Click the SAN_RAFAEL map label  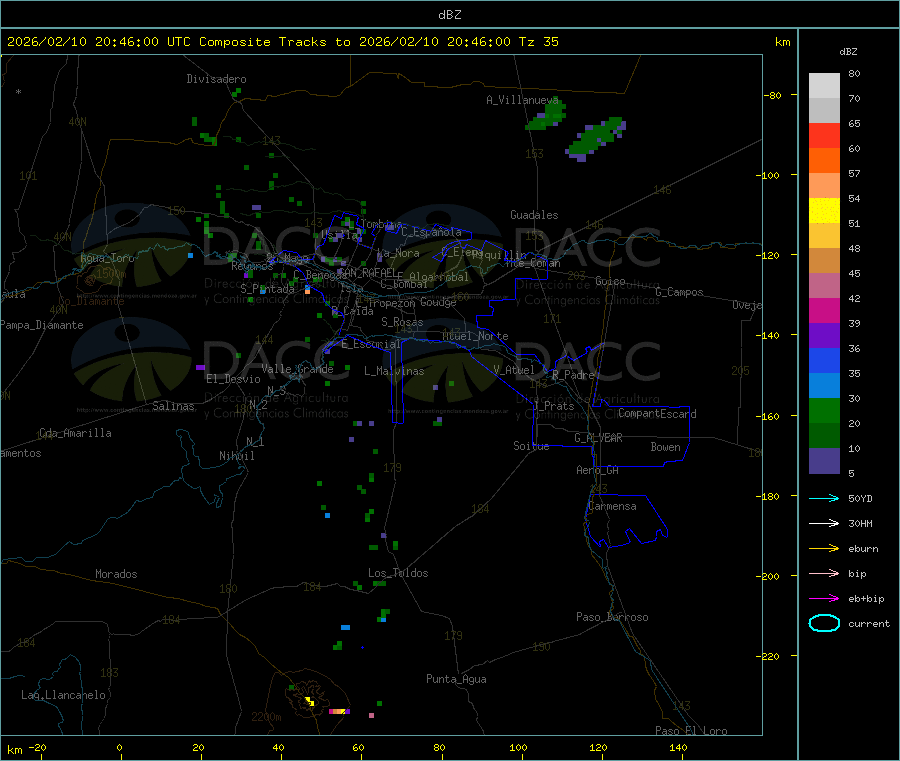pos(366,273)
